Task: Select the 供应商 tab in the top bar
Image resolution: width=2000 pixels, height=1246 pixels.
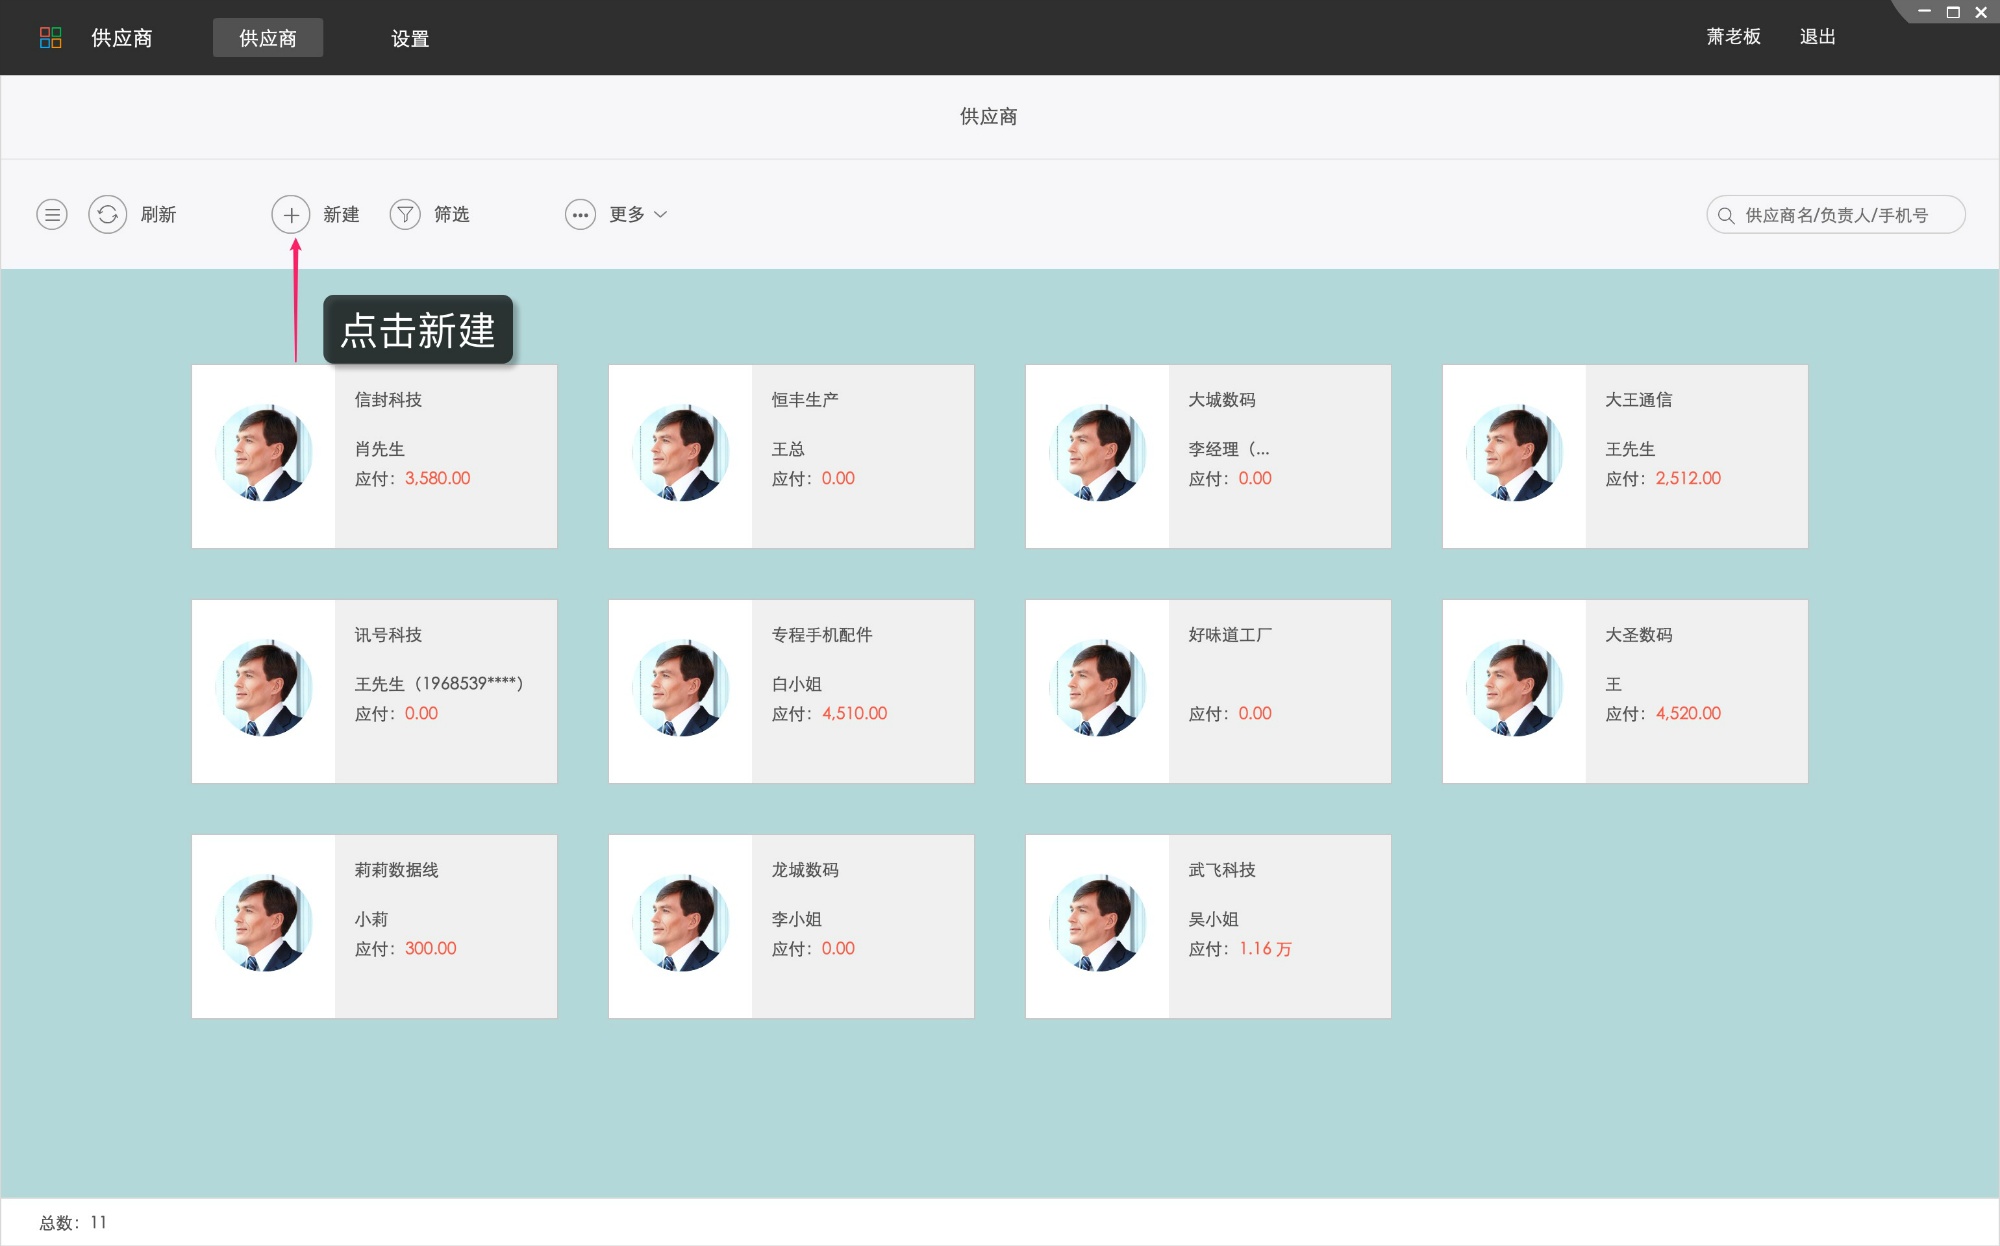Action: (267, 38)
